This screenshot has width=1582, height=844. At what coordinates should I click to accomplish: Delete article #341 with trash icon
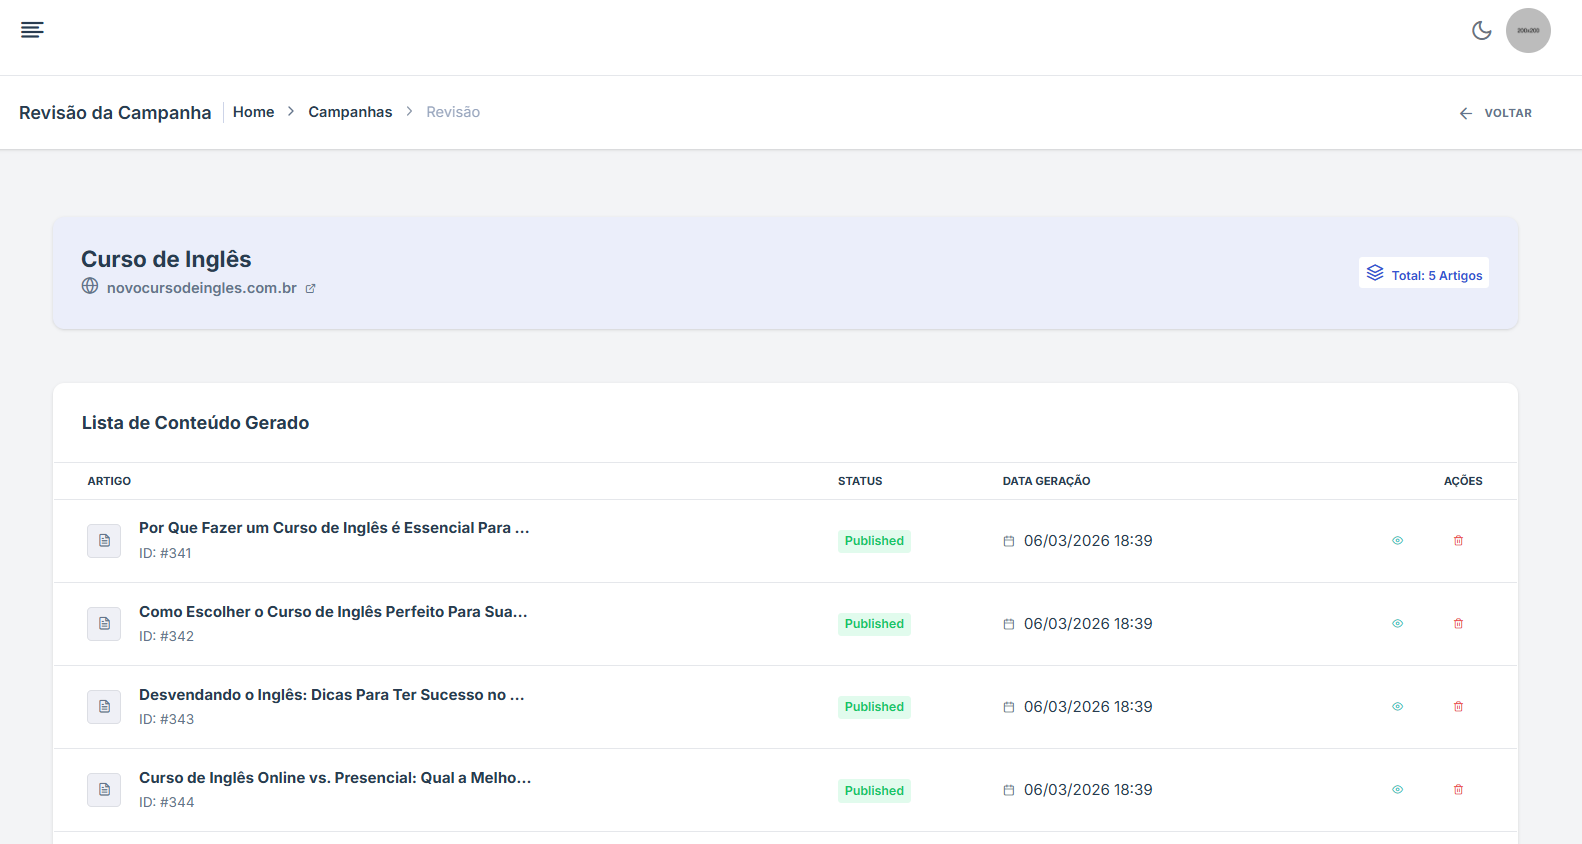(x=1458, y=541)
